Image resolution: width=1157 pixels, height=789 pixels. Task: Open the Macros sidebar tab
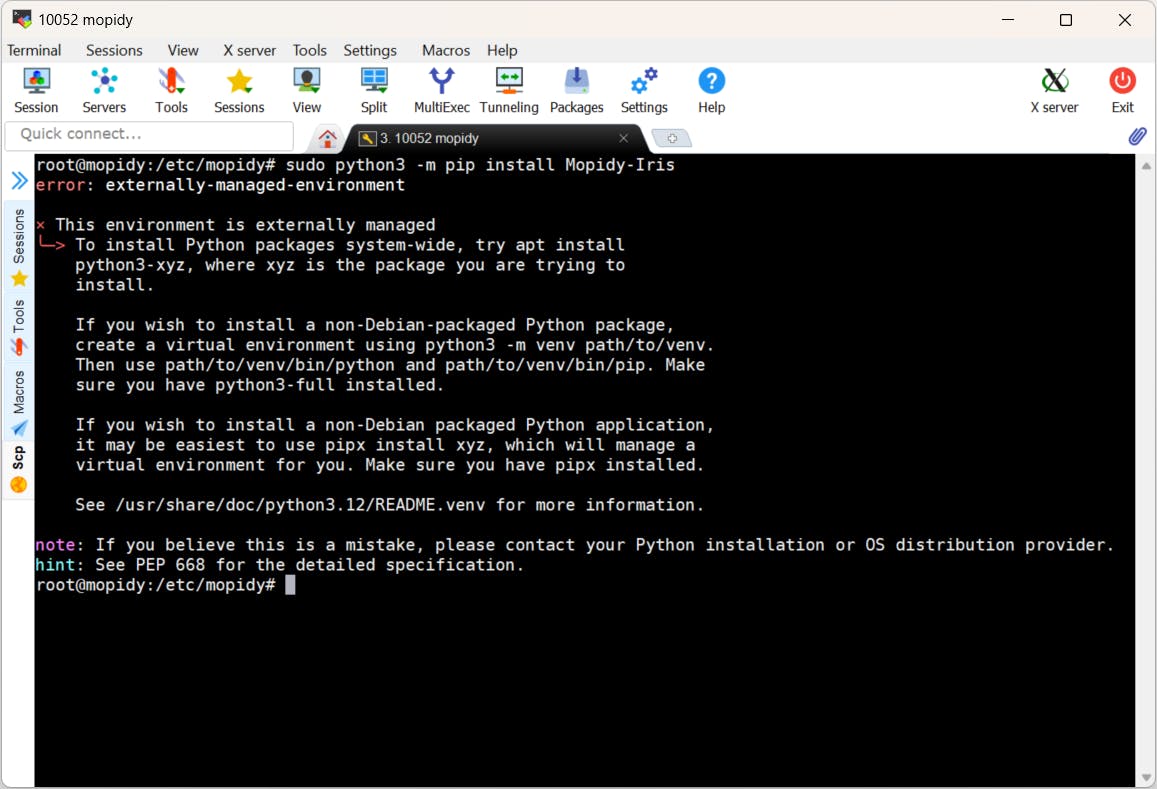pos(19,402)
